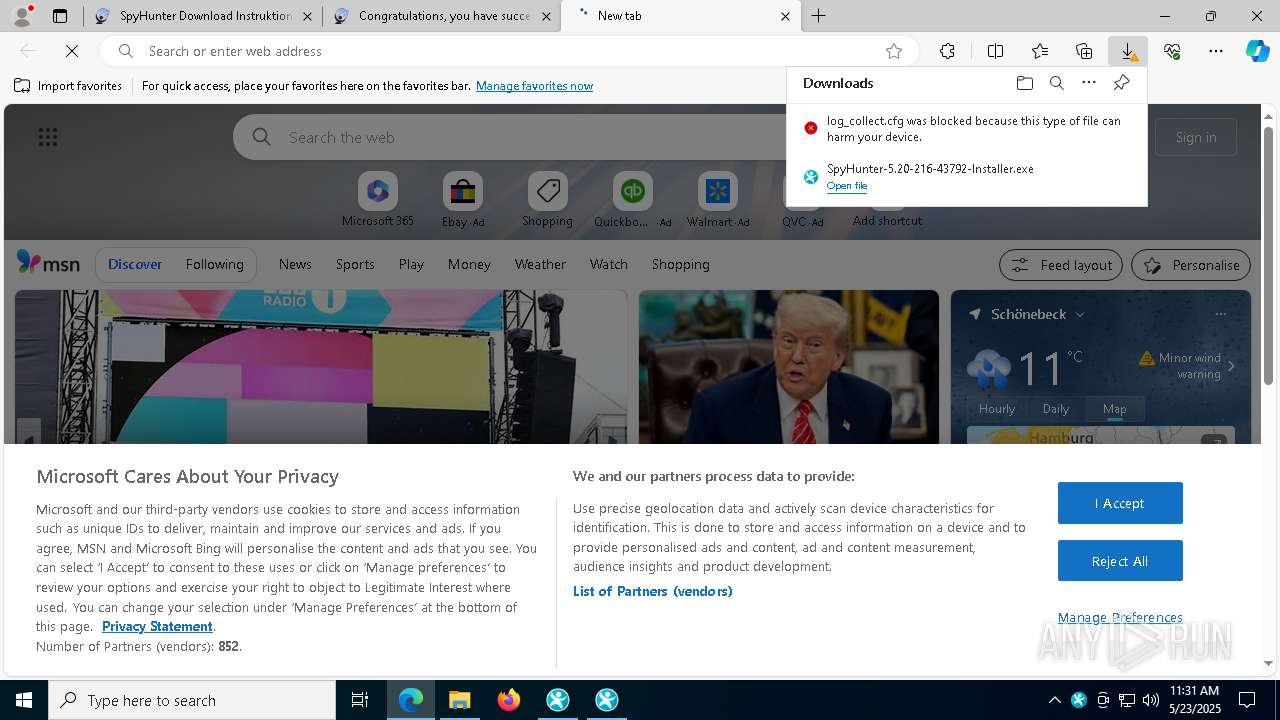Viewport: 1280px width, 720px height.
Task: Select the Discover feed tab
Action: coord(135,264)
